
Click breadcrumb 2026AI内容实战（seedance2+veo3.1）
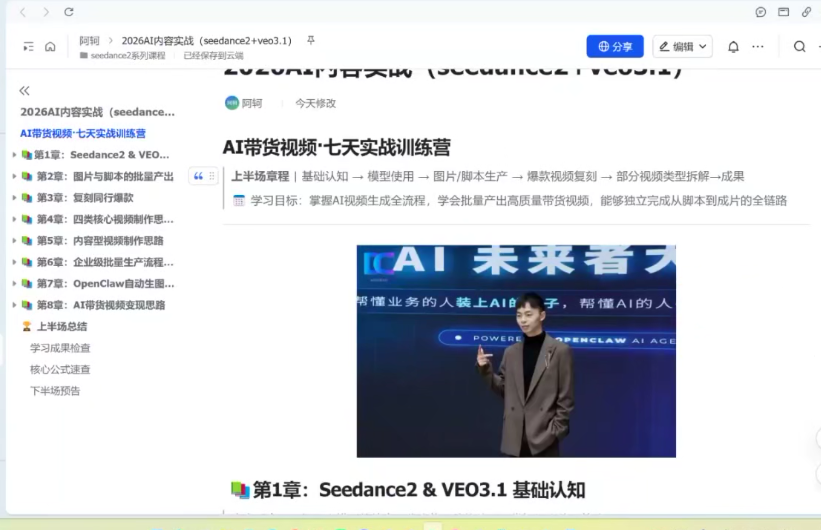pos(207,41)
